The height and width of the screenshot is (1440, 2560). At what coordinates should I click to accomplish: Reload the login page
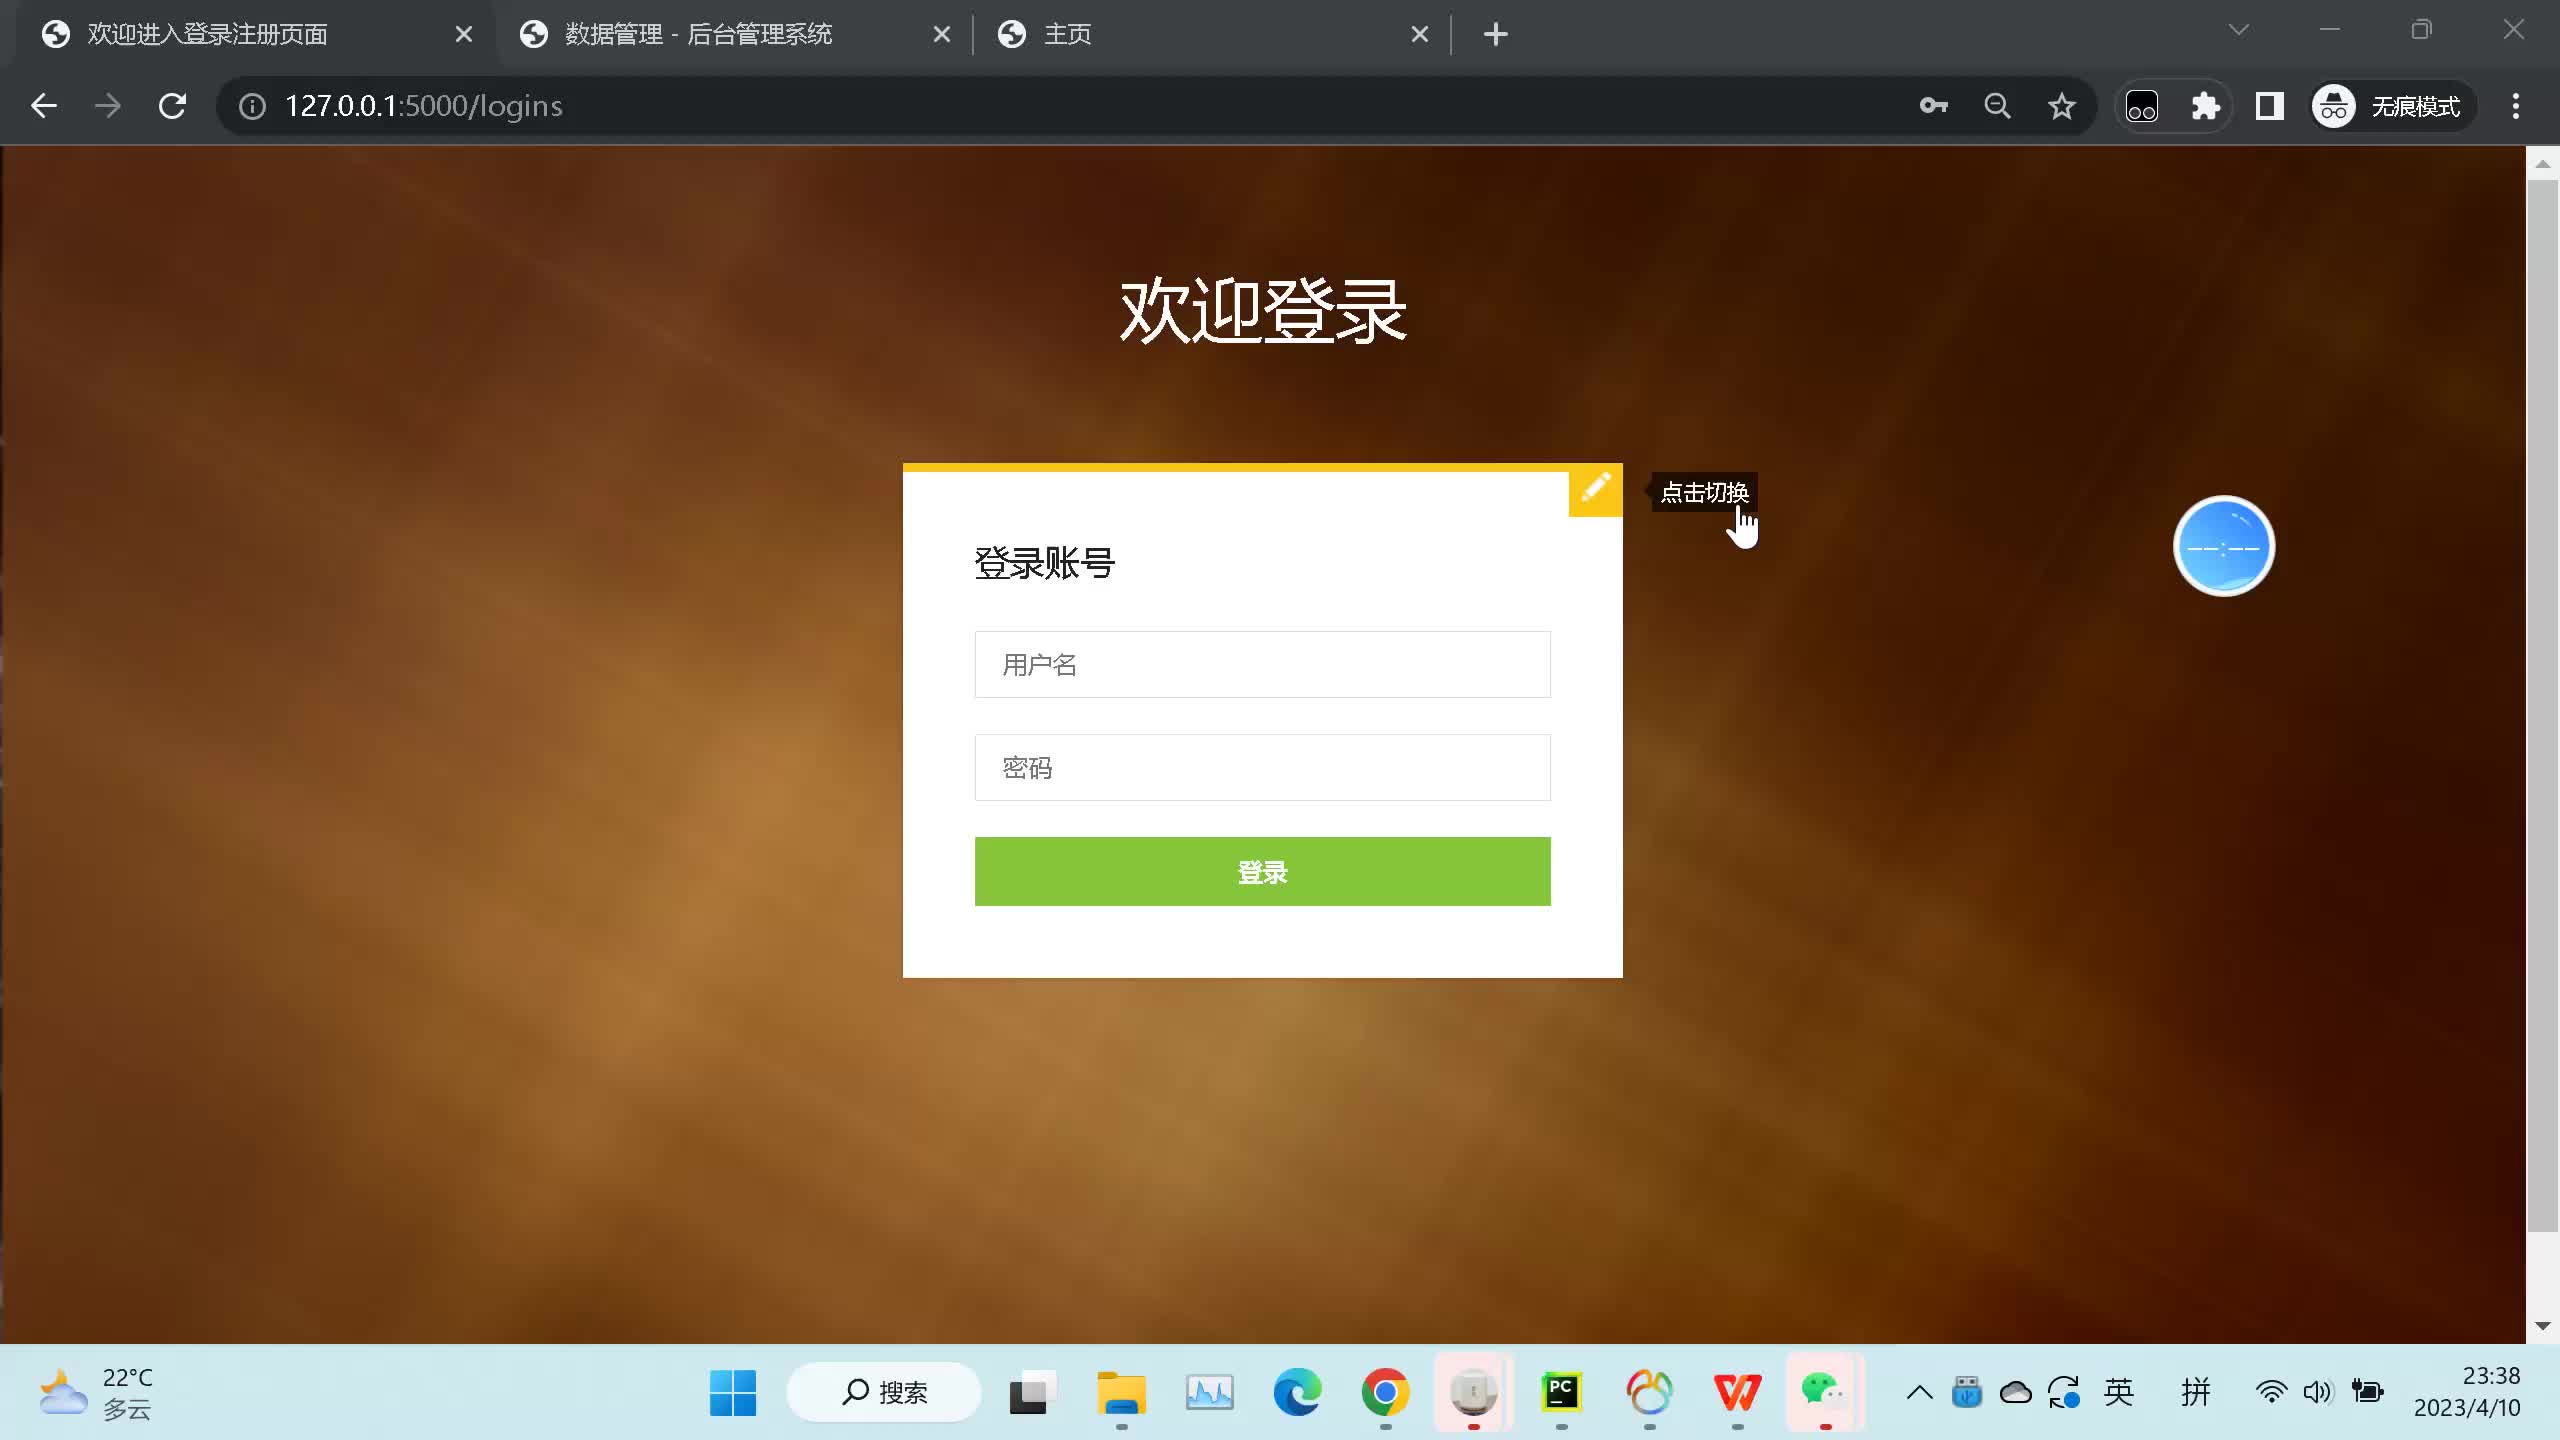172,105
